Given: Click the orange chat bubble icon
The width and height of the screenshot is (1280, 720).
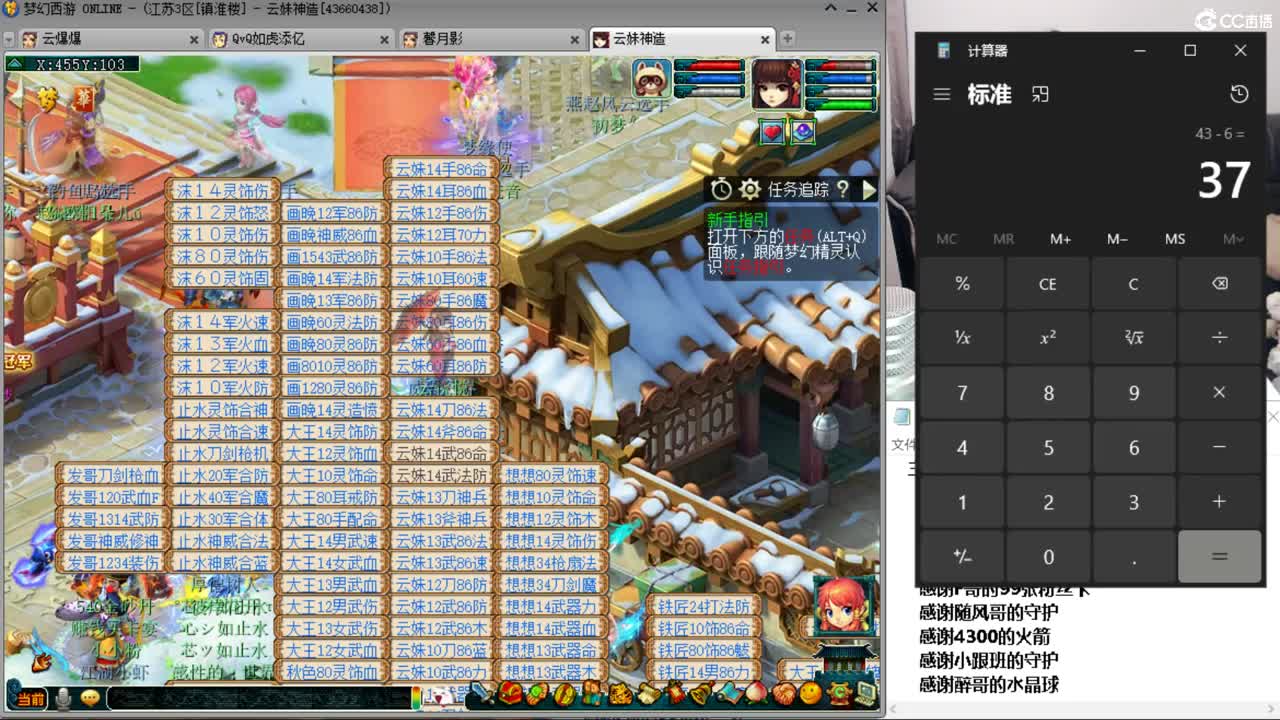Looking at the screenshot, I should (x=90, y=698).
